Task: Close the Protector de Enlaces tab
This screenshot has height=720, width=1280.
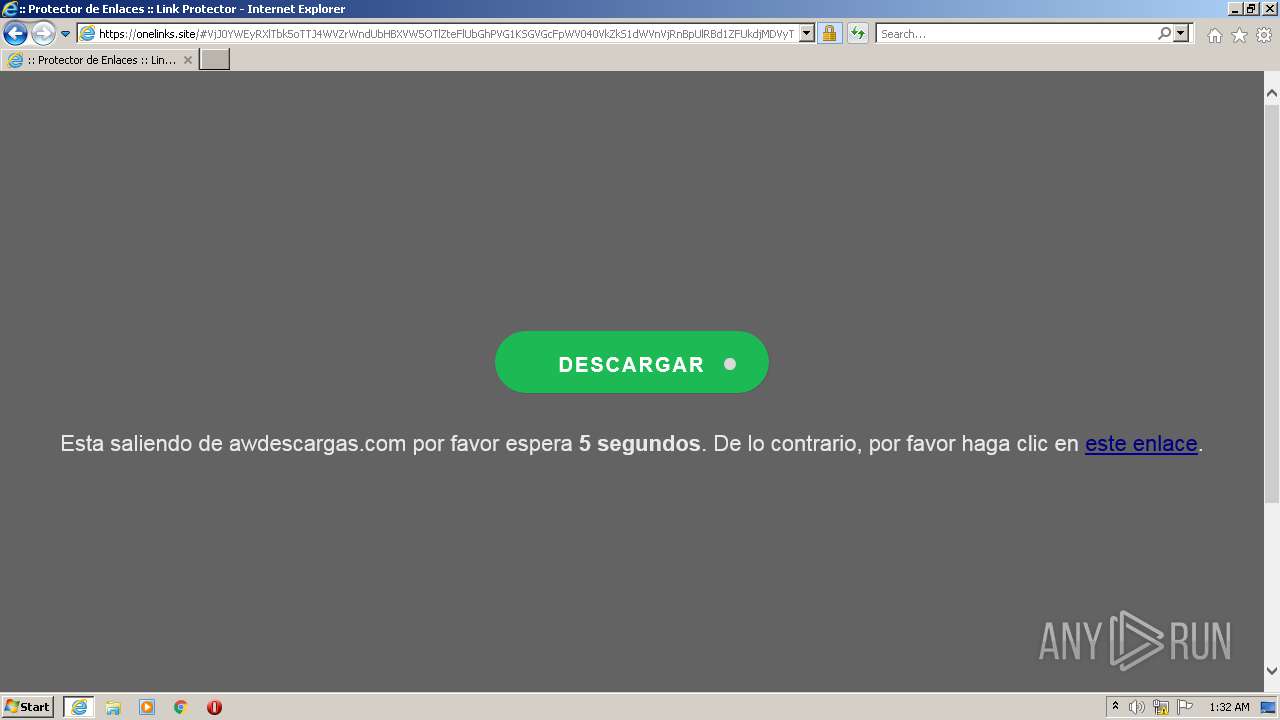Action: coord(187,60)
